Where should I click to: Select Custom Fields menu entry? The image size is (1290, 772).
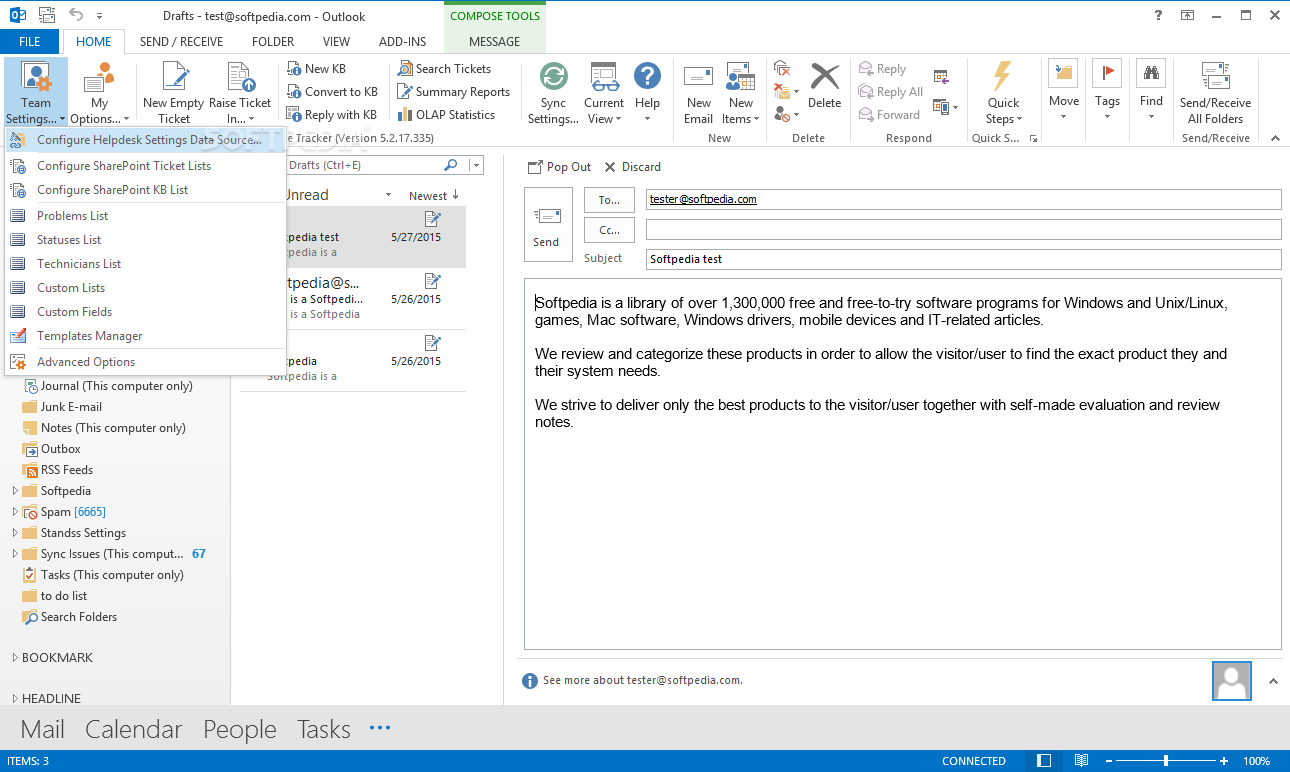click(146, 312)
